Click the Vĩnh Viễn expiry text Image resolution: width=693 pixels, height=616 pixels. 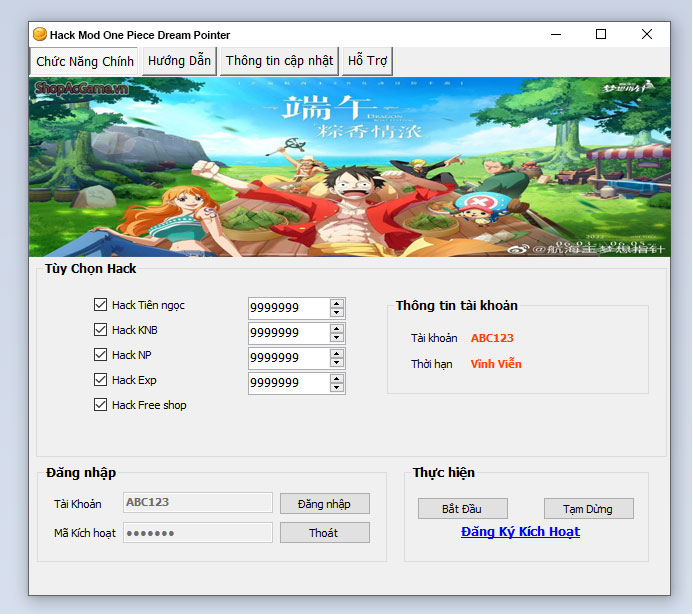496,364
